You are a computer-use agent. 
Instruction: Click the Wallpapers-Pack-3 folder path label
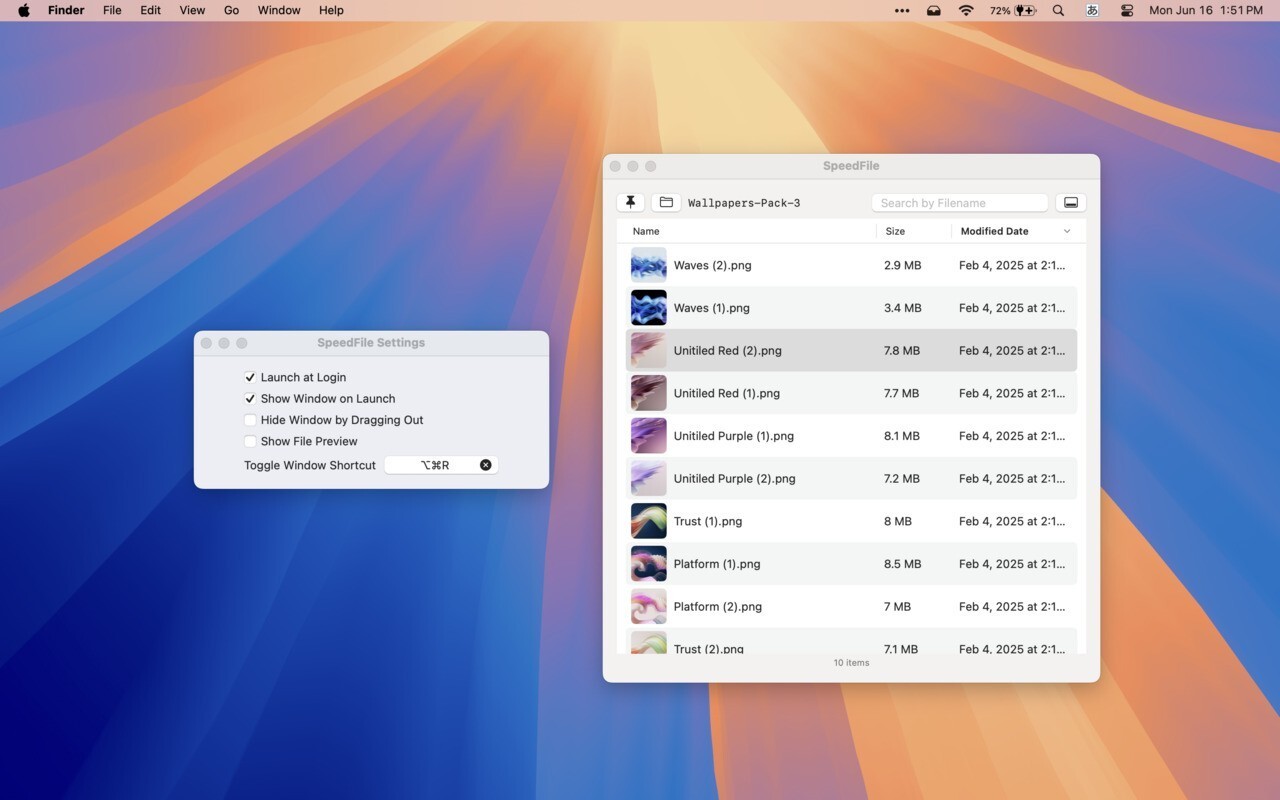[x=744, y=203]
